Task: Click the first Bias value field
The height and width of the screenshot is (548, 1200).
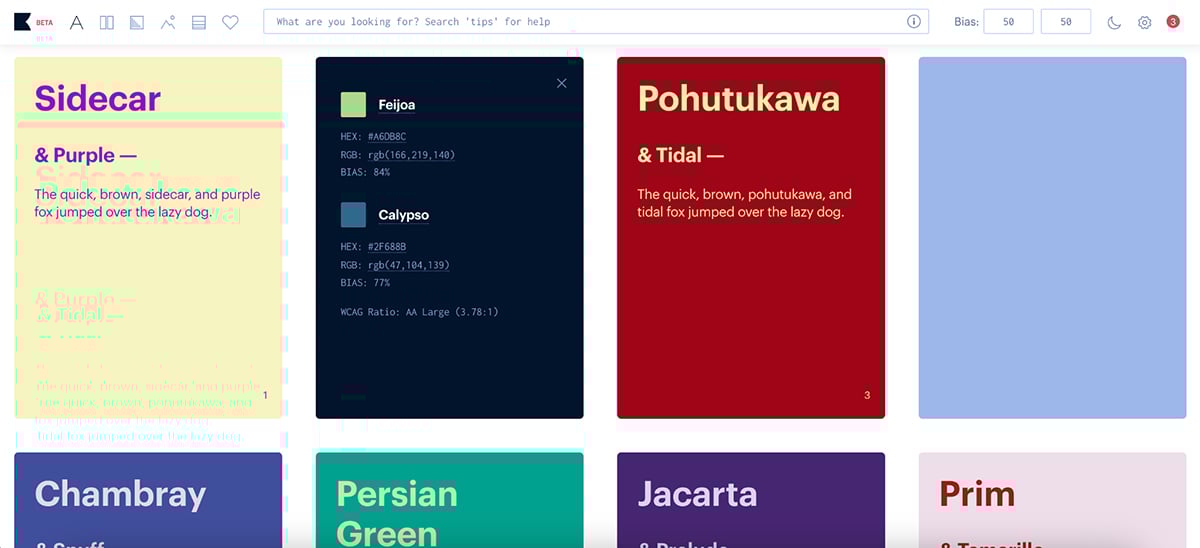Action: click(x=1008, y=22)
